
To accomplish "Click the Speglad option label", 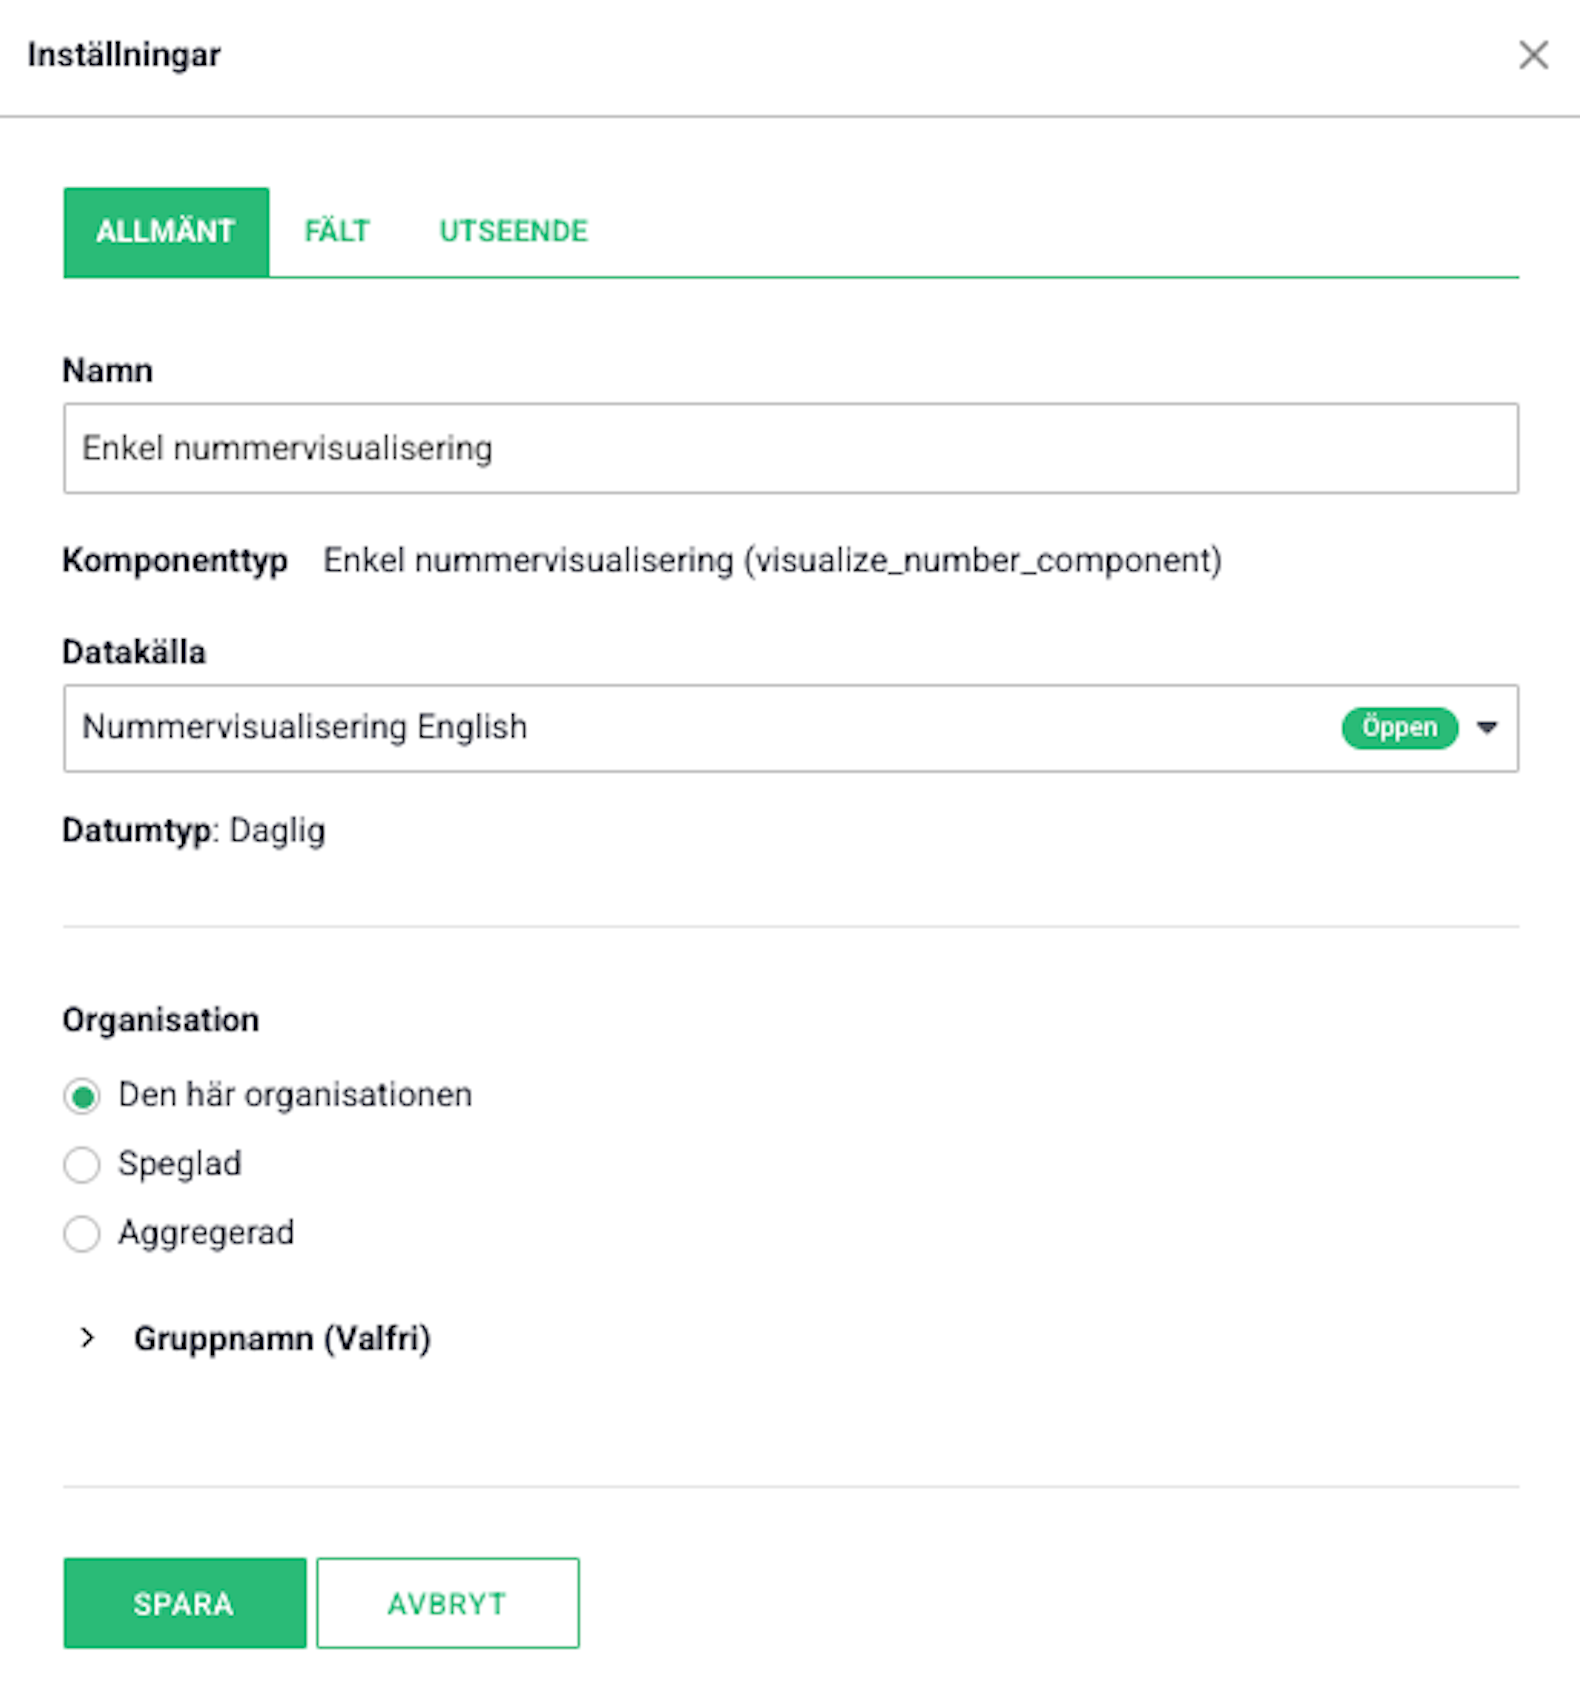I will point(180,1164).
